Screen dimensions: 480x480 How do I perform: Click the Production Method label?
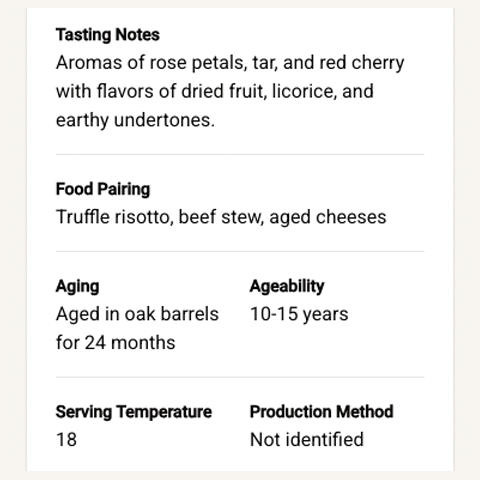(x=322, y=412)
